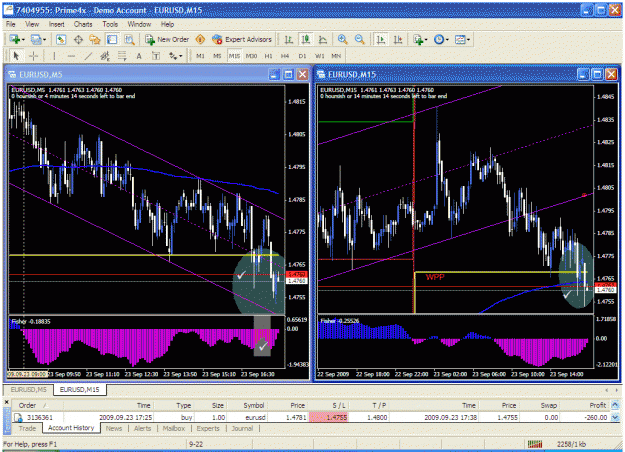
Task: Toggle the chart Auto Scroll button
Action: [x=381, y=39]
